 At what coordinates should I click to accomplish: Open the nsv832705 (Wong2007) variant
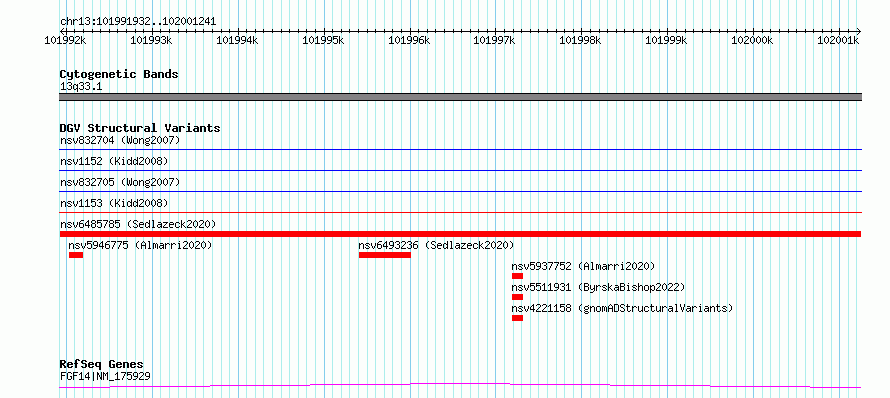coord(120,182)
